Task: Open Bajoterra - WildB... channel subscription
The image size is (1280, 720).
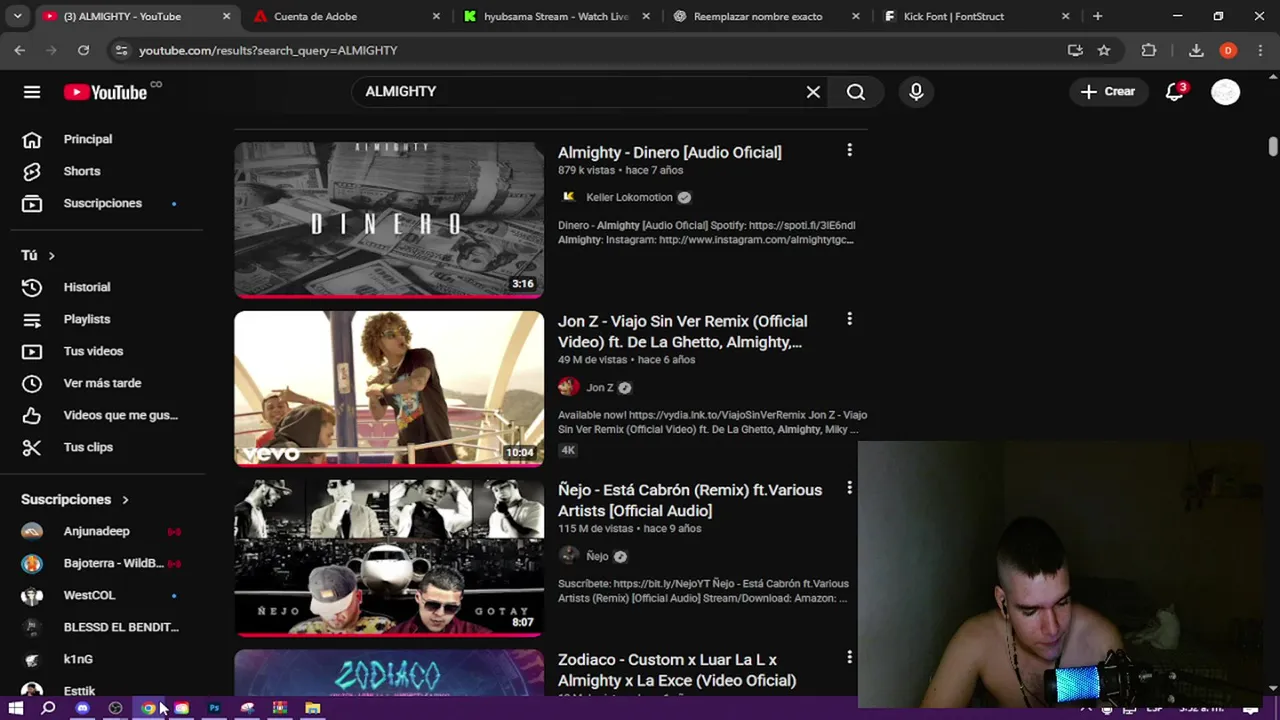Action: pos(114,563)
